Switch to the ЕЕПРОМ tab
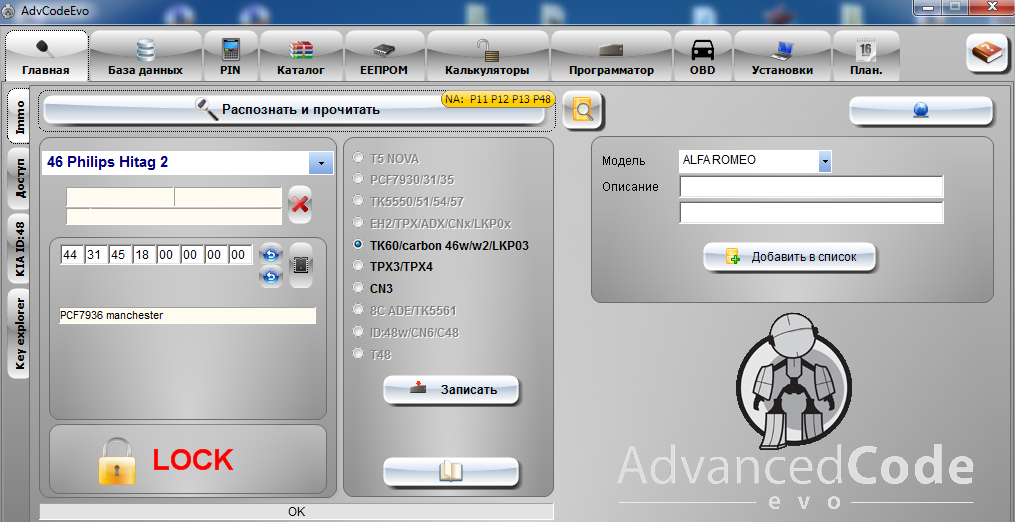This screenshot has height=522, width=1015. [384, 56]
